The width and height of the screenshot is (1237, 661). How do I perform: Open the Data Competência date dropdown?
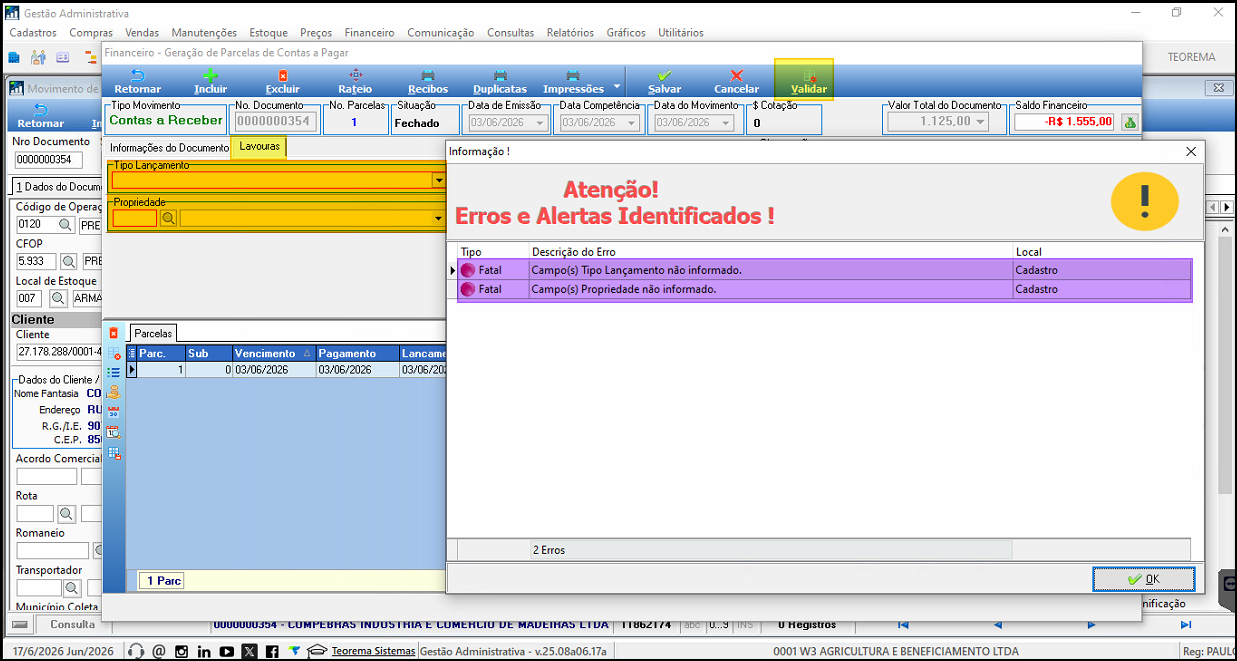(x=632, y=122)
